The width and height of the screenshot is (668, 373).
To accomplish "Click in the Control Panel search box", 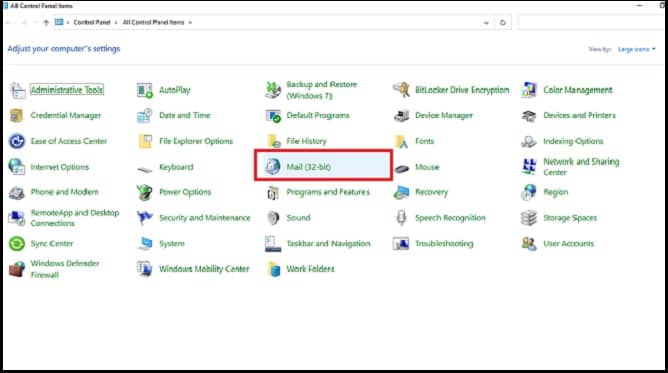I will point(592,23).
